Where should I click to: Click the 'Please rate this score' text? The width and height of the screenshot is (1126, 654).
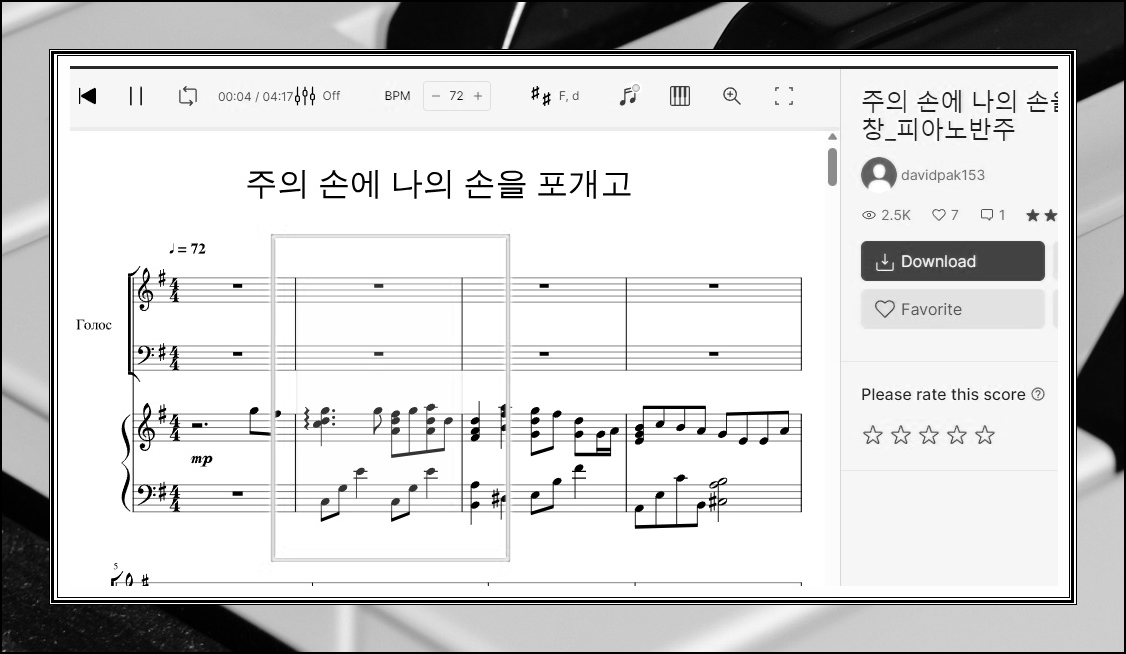click(x=943, y=394)
